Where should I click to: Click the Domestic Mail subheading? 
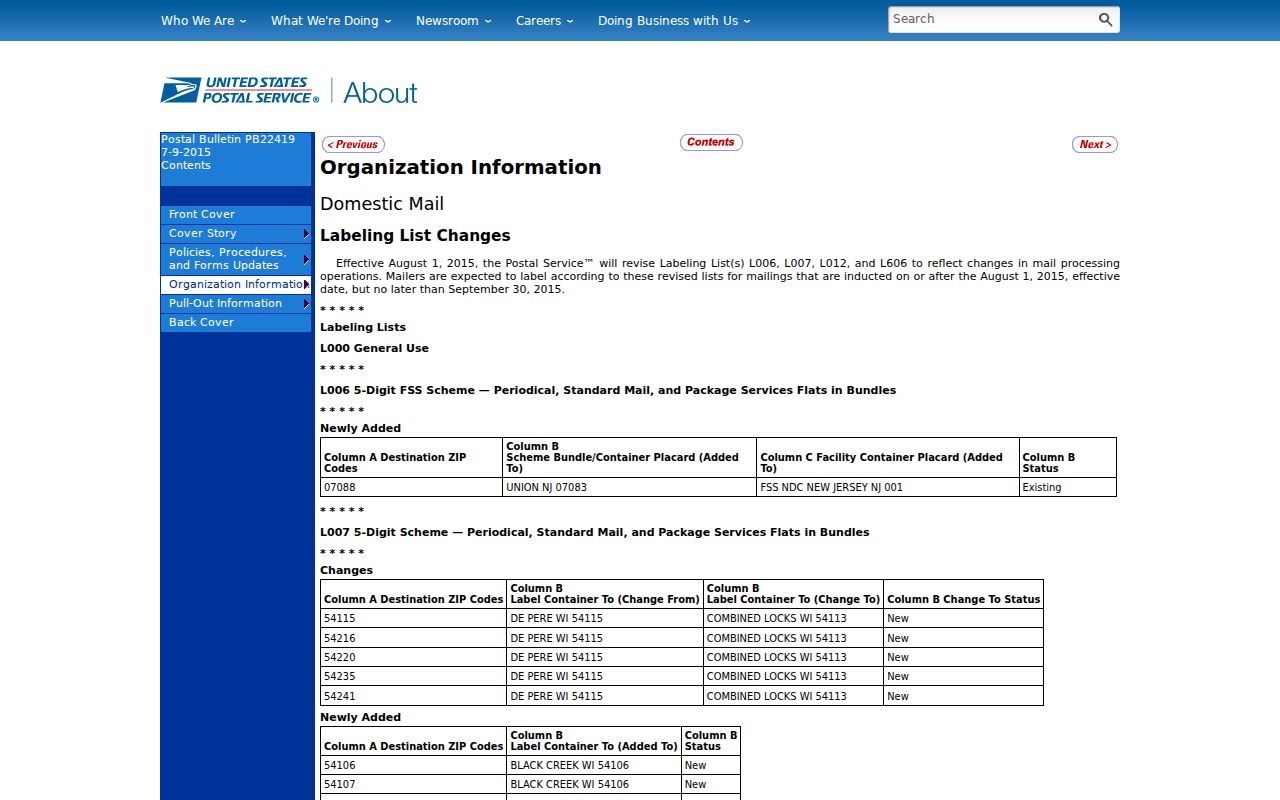(382, 204)
